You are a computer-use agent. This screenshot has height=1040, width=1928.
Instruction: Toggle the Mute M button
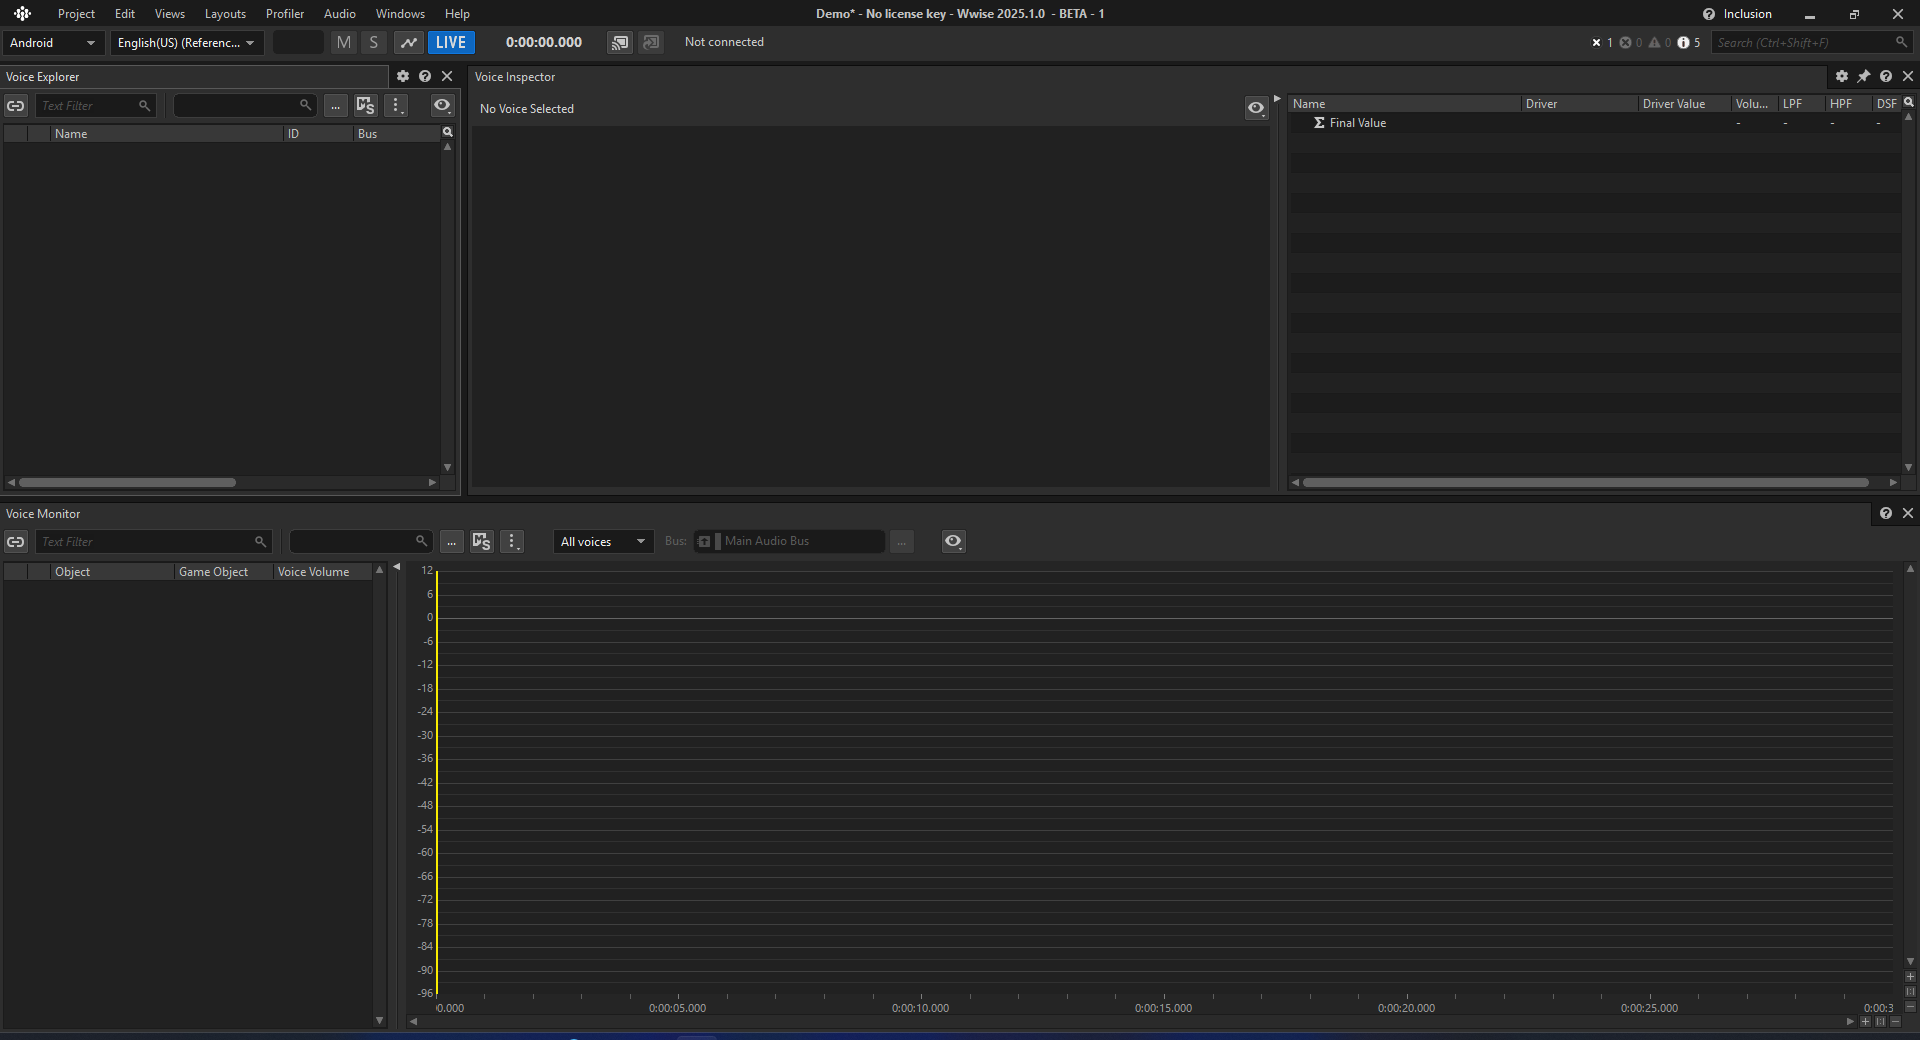coord(344,42)
